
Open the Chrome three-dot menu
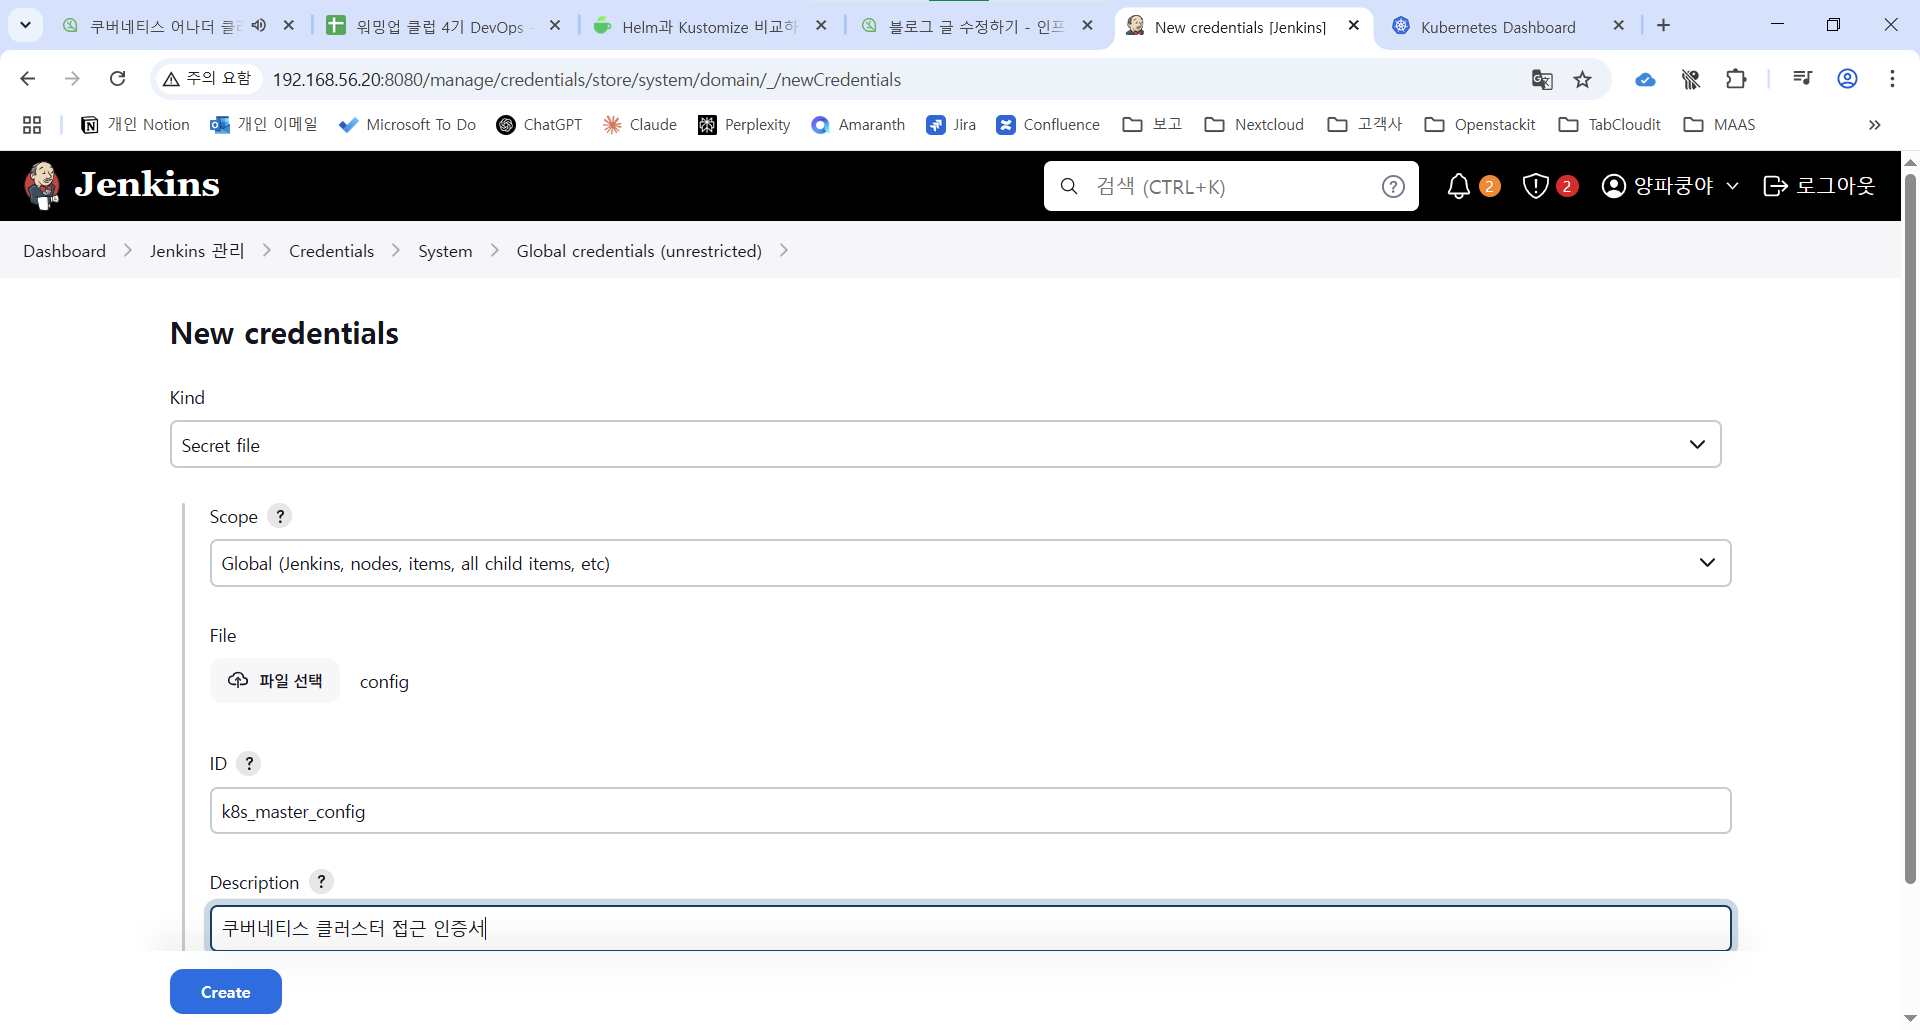1892,79
